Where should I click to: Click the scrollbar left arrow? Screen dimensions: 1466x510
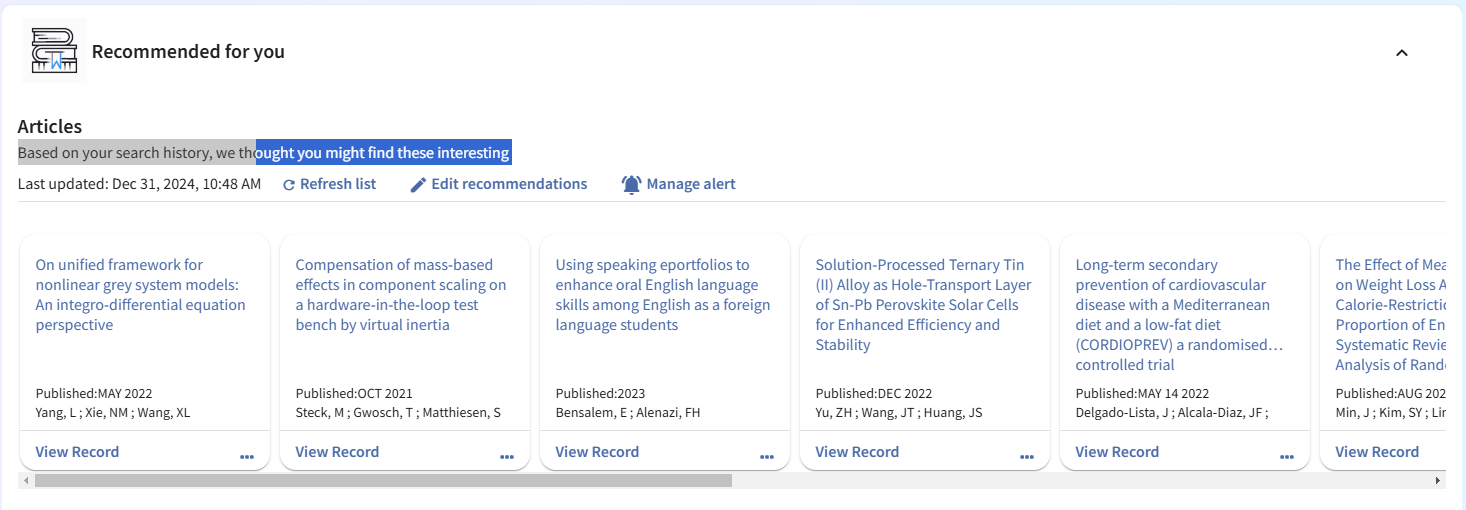coord(26,481)
